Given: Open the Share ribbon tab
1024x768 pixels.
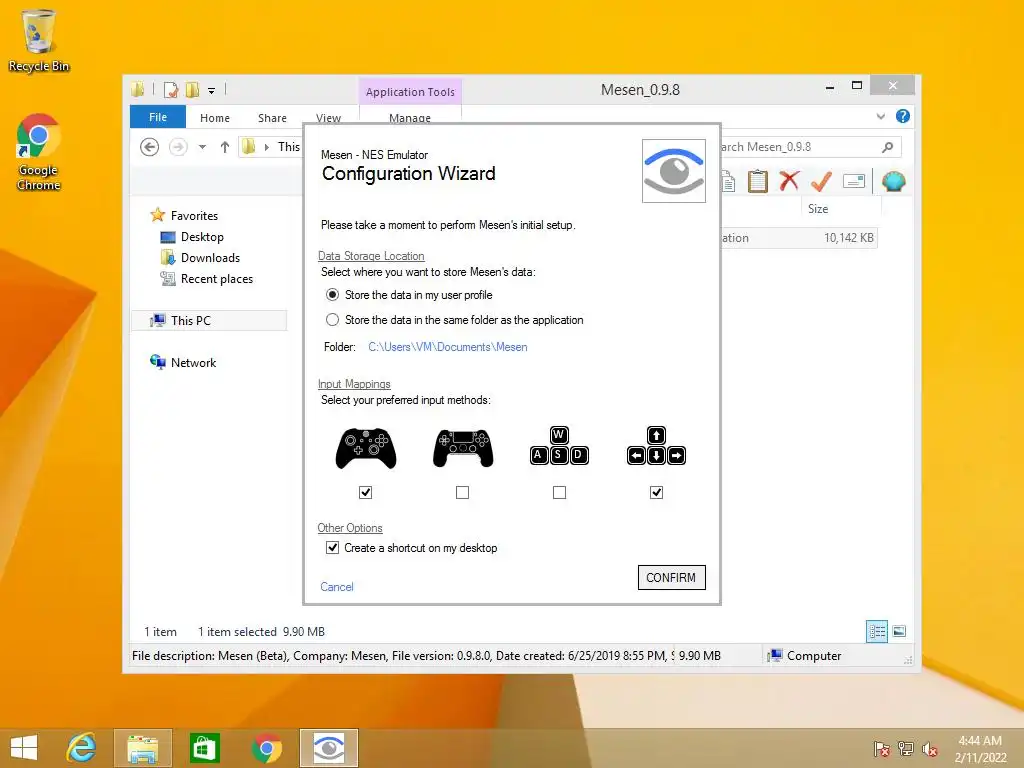Looking at the screenshot, I should tap(272, 118).
